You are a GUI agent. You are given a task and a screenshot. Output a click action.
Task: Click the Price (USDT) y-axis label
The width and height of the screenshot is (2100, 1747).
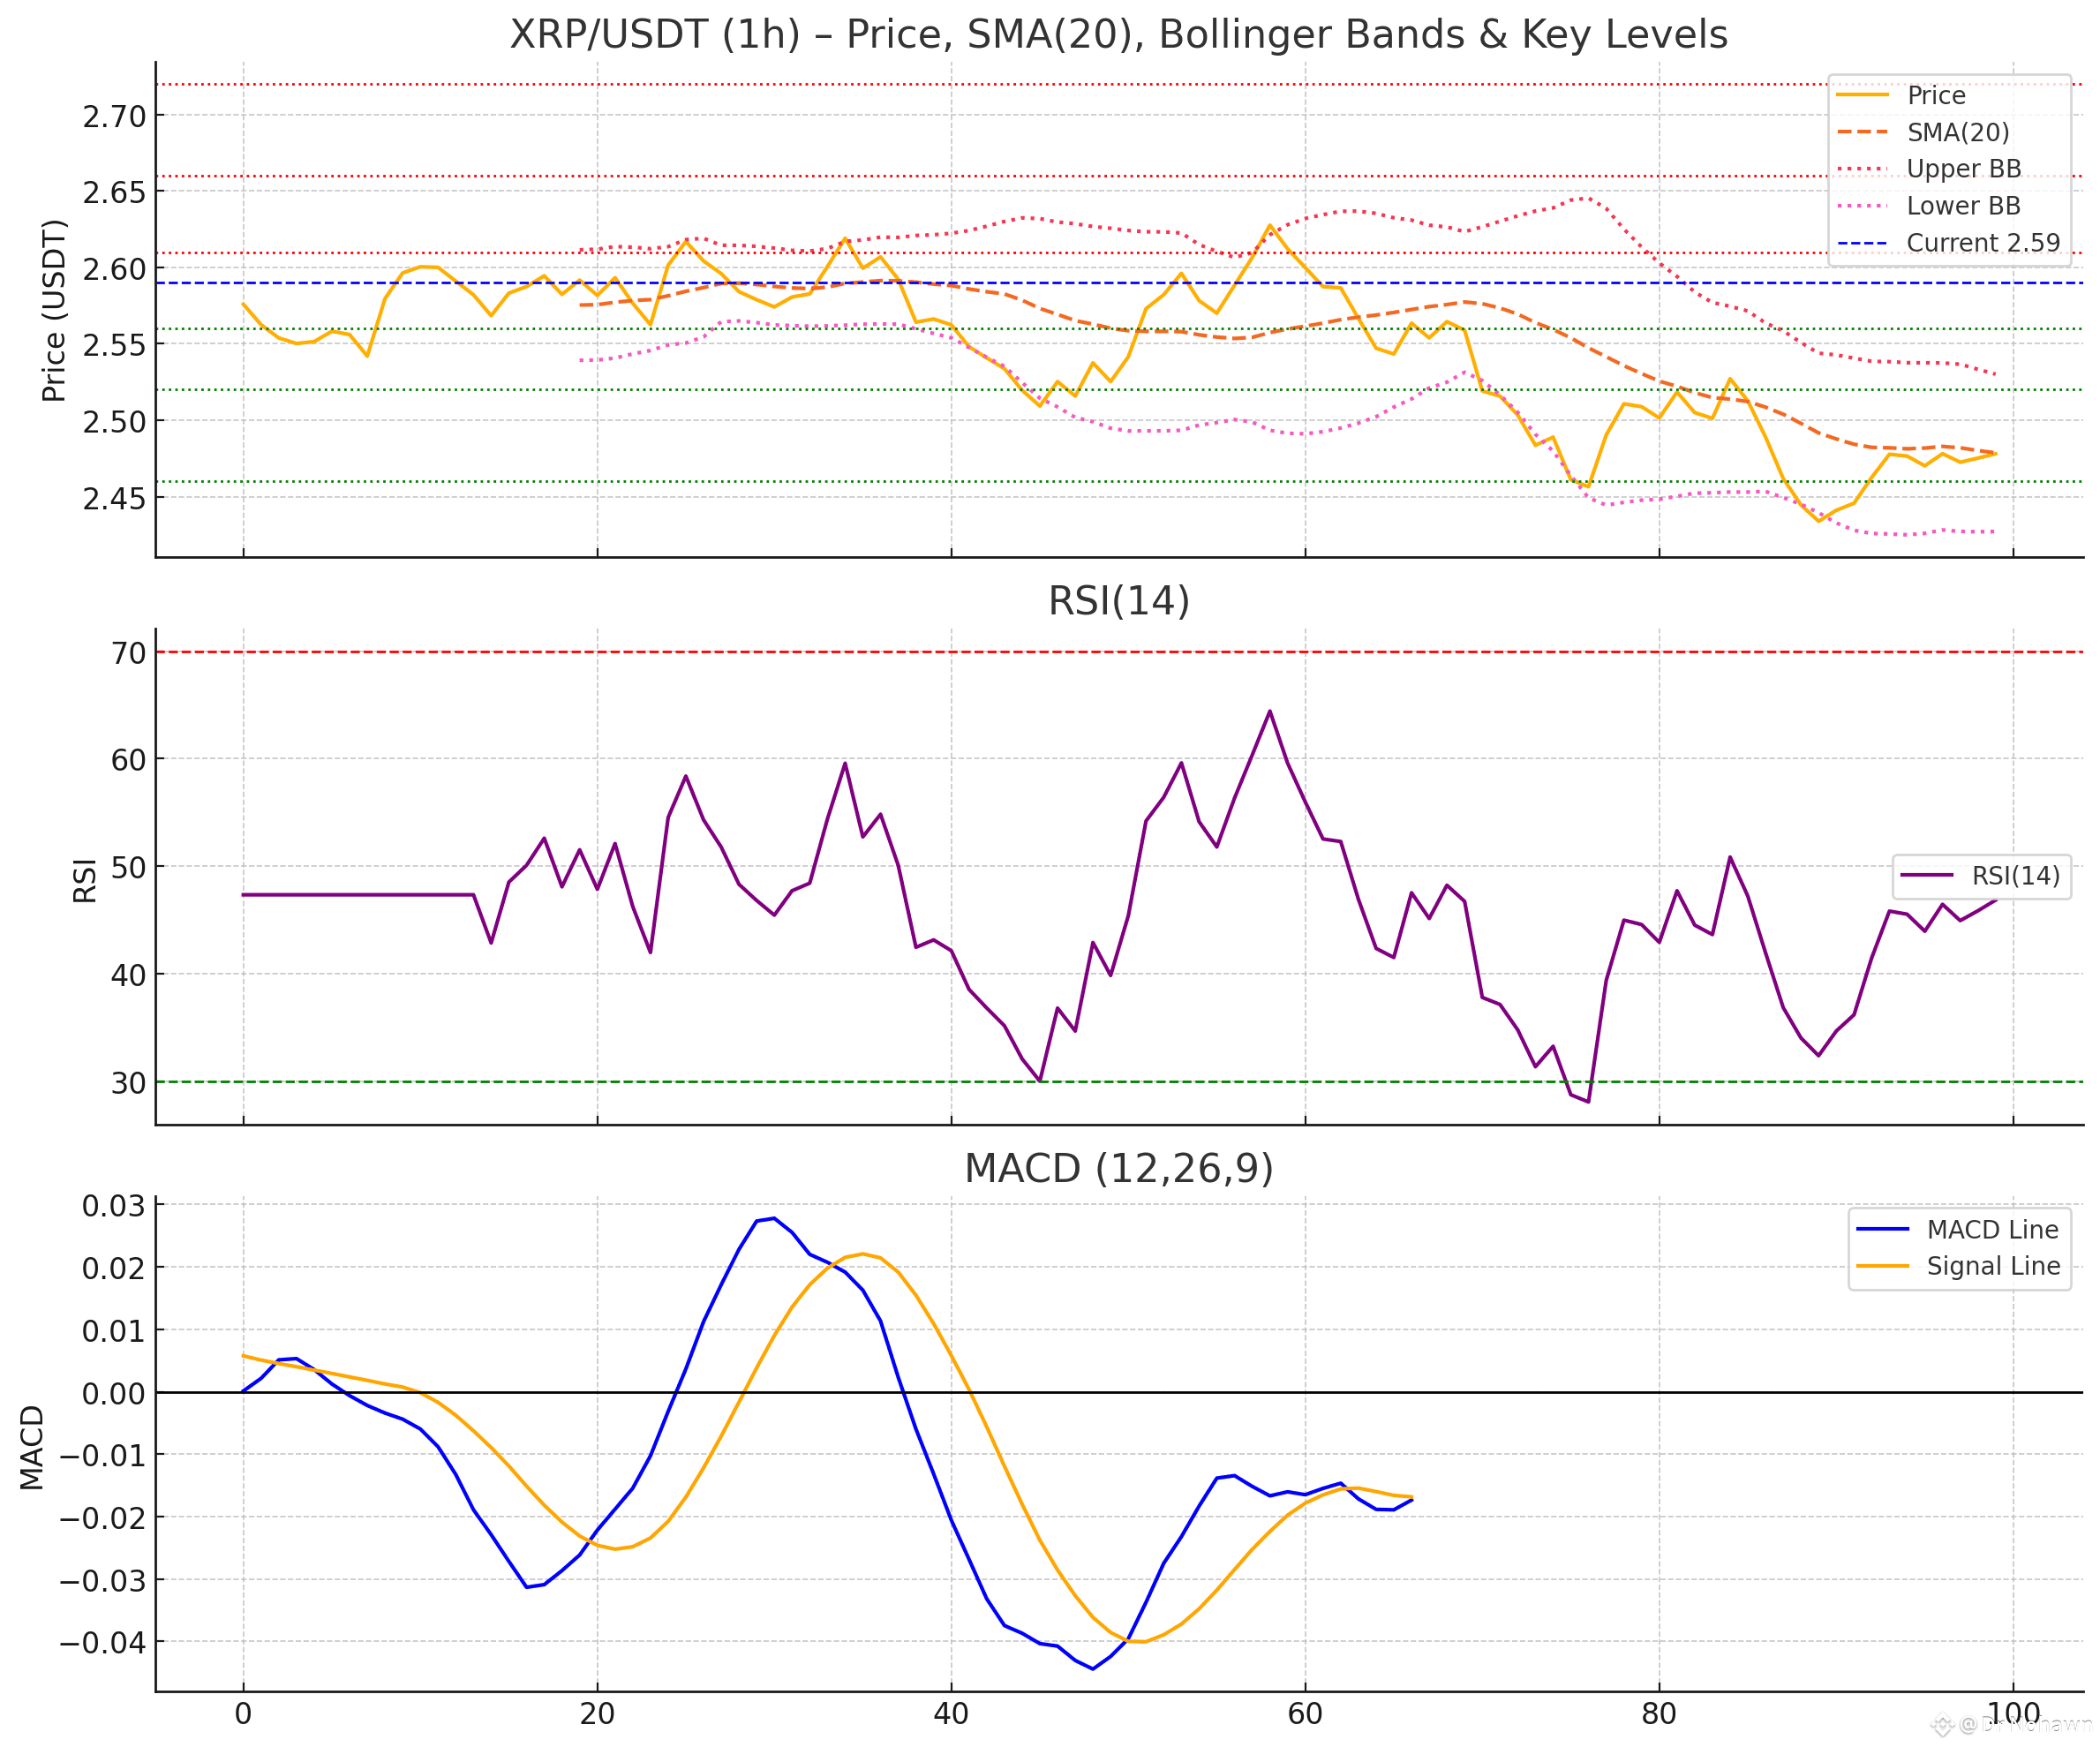54,310
